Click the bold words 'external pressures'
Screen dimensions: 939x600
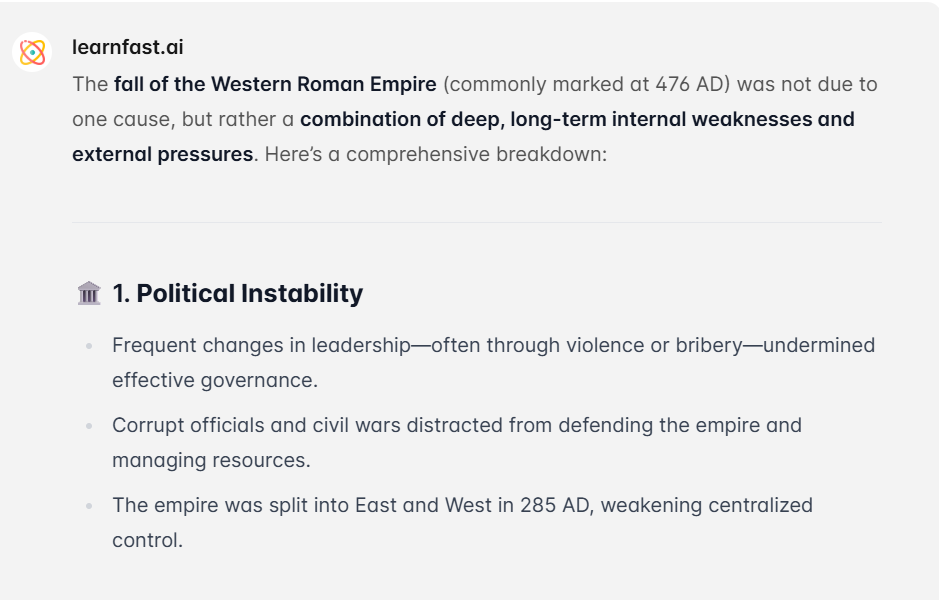tap(163, 154)
